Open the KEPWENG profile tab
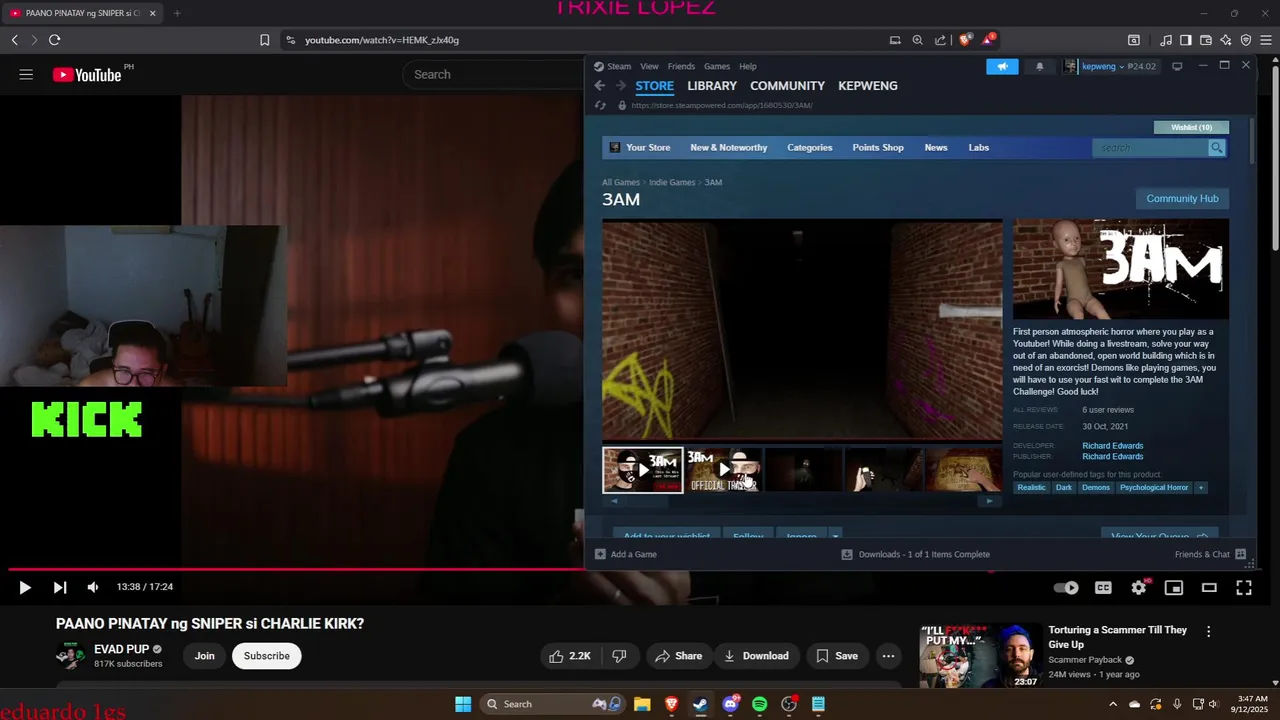The width and height of the screenshot is (1280, 720). coord(867,86)
